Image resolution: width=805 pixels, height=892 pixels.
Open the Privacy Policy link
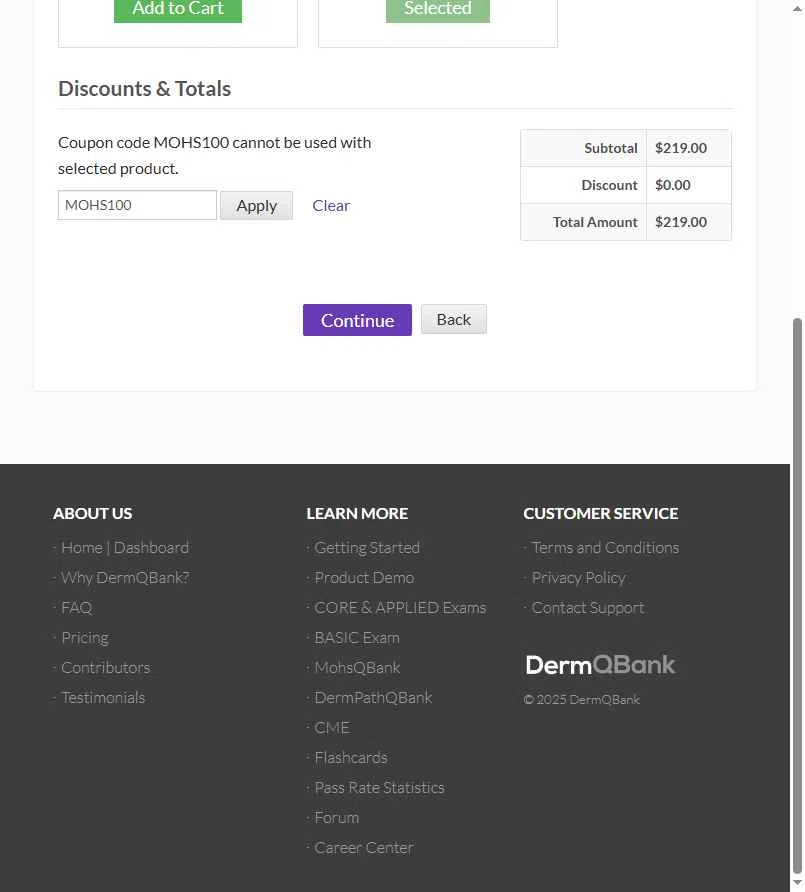click(x=579, y=577)
